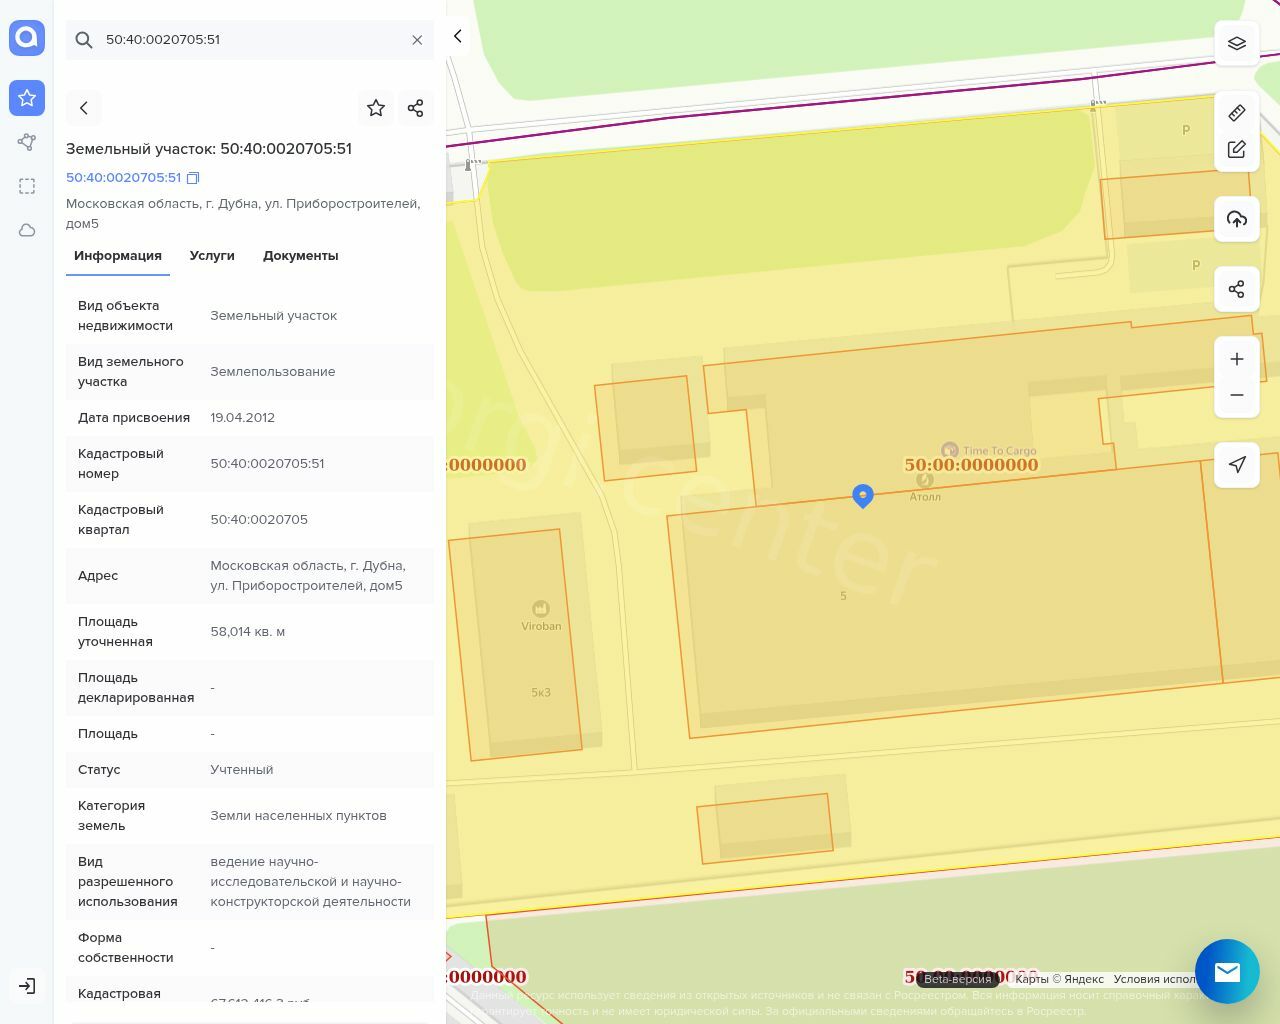1280x1024 pixels.
Task: Add parcel to favorites with star outline
Action: point(376,108)
